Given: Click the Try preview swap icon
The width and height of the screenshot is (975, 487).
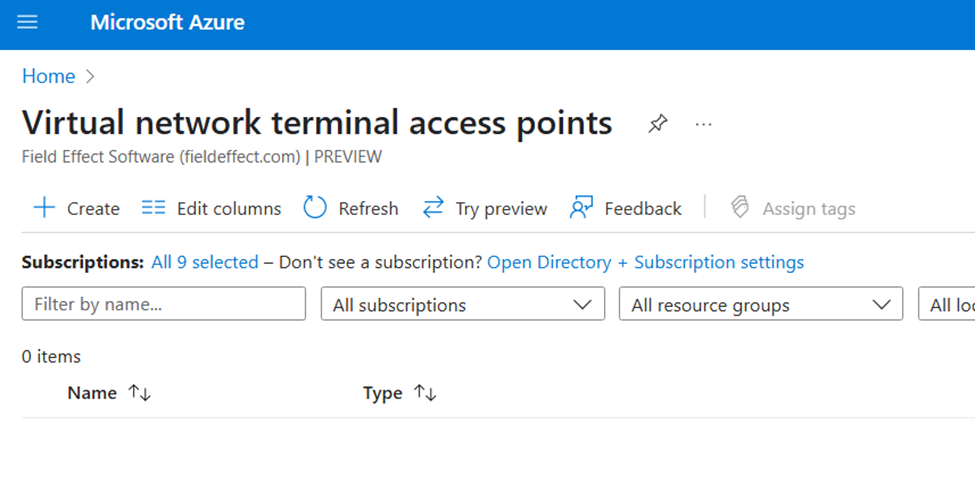Looking at the screenshot, I should (433, 208).
